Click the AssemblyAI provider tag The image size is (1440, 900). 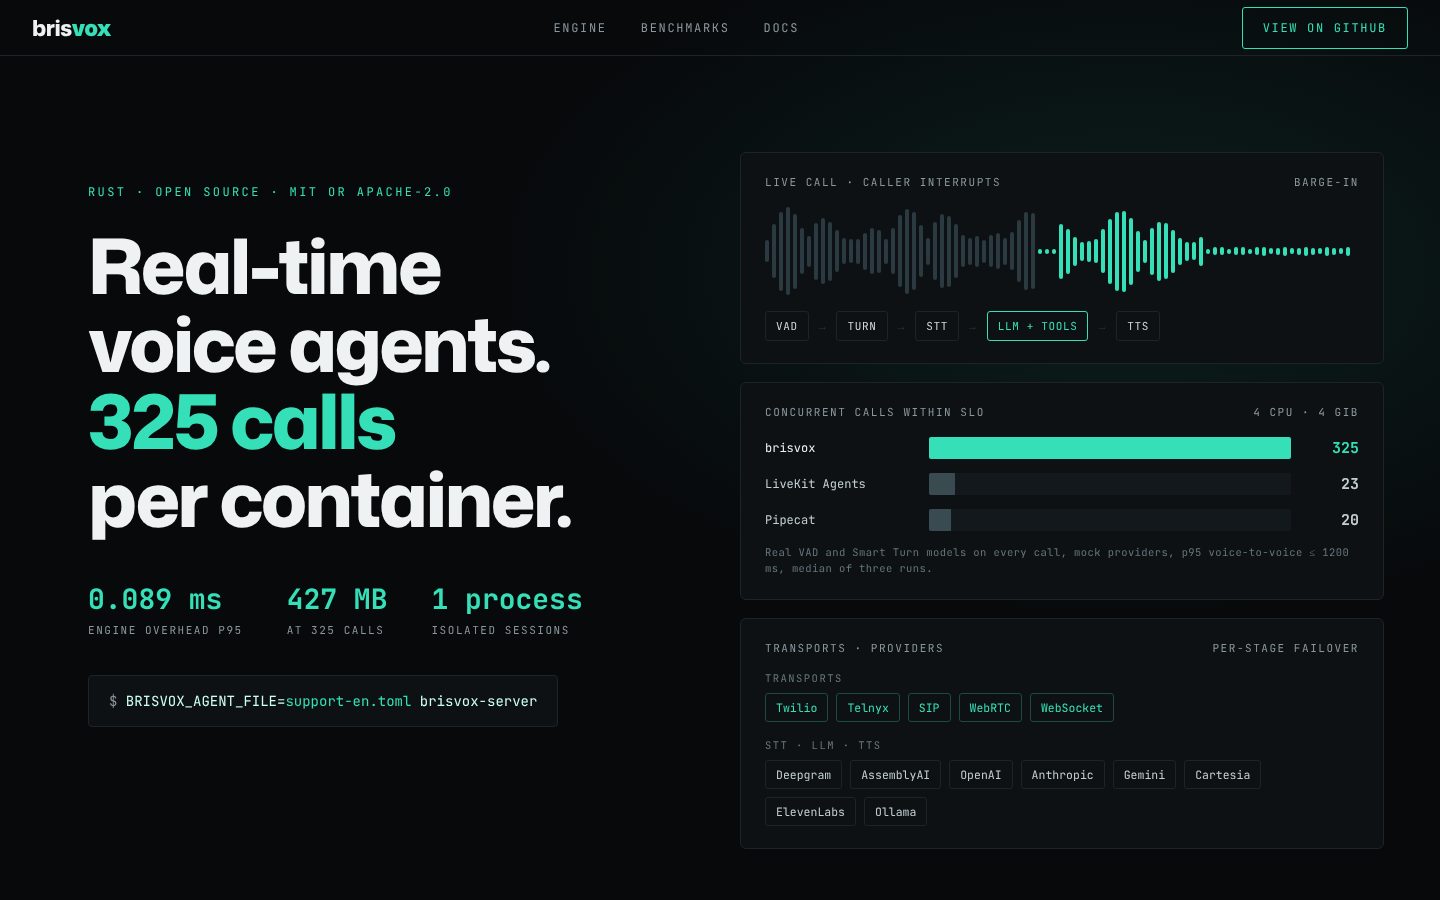click(x=895, y=775)
